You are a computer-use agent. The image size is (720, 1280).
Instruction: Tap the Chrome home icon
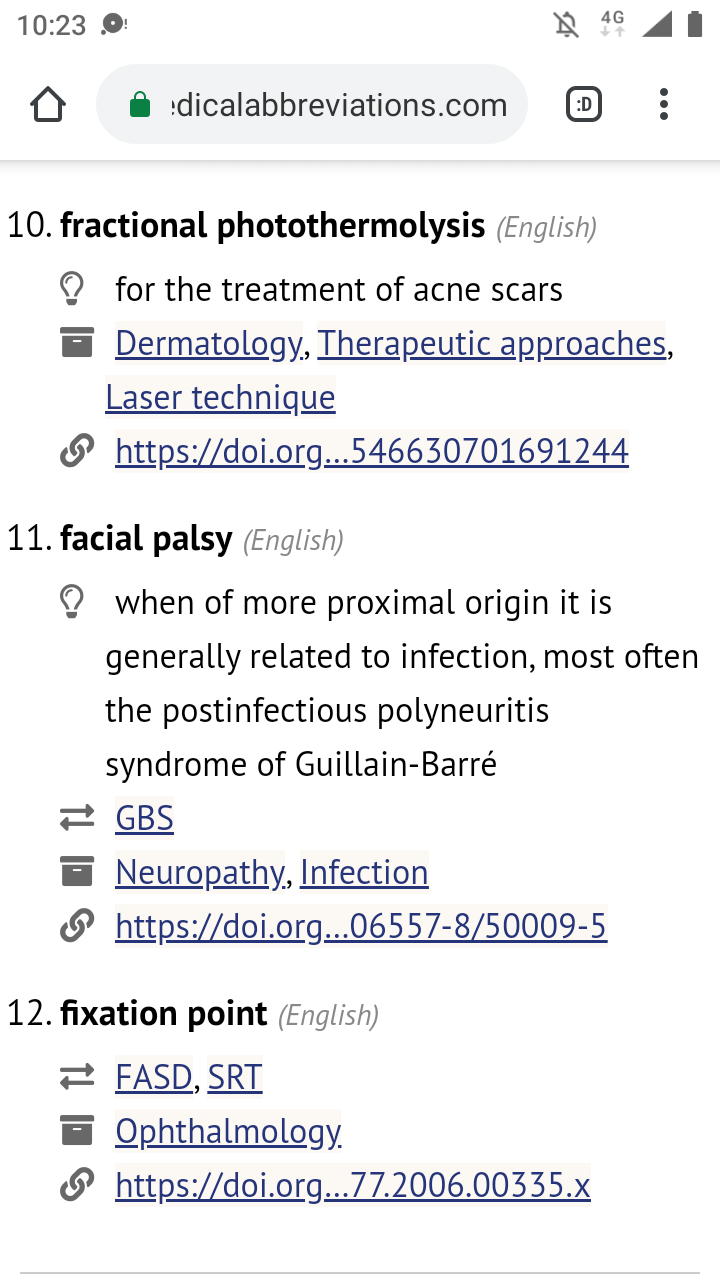tap(48, 105)
